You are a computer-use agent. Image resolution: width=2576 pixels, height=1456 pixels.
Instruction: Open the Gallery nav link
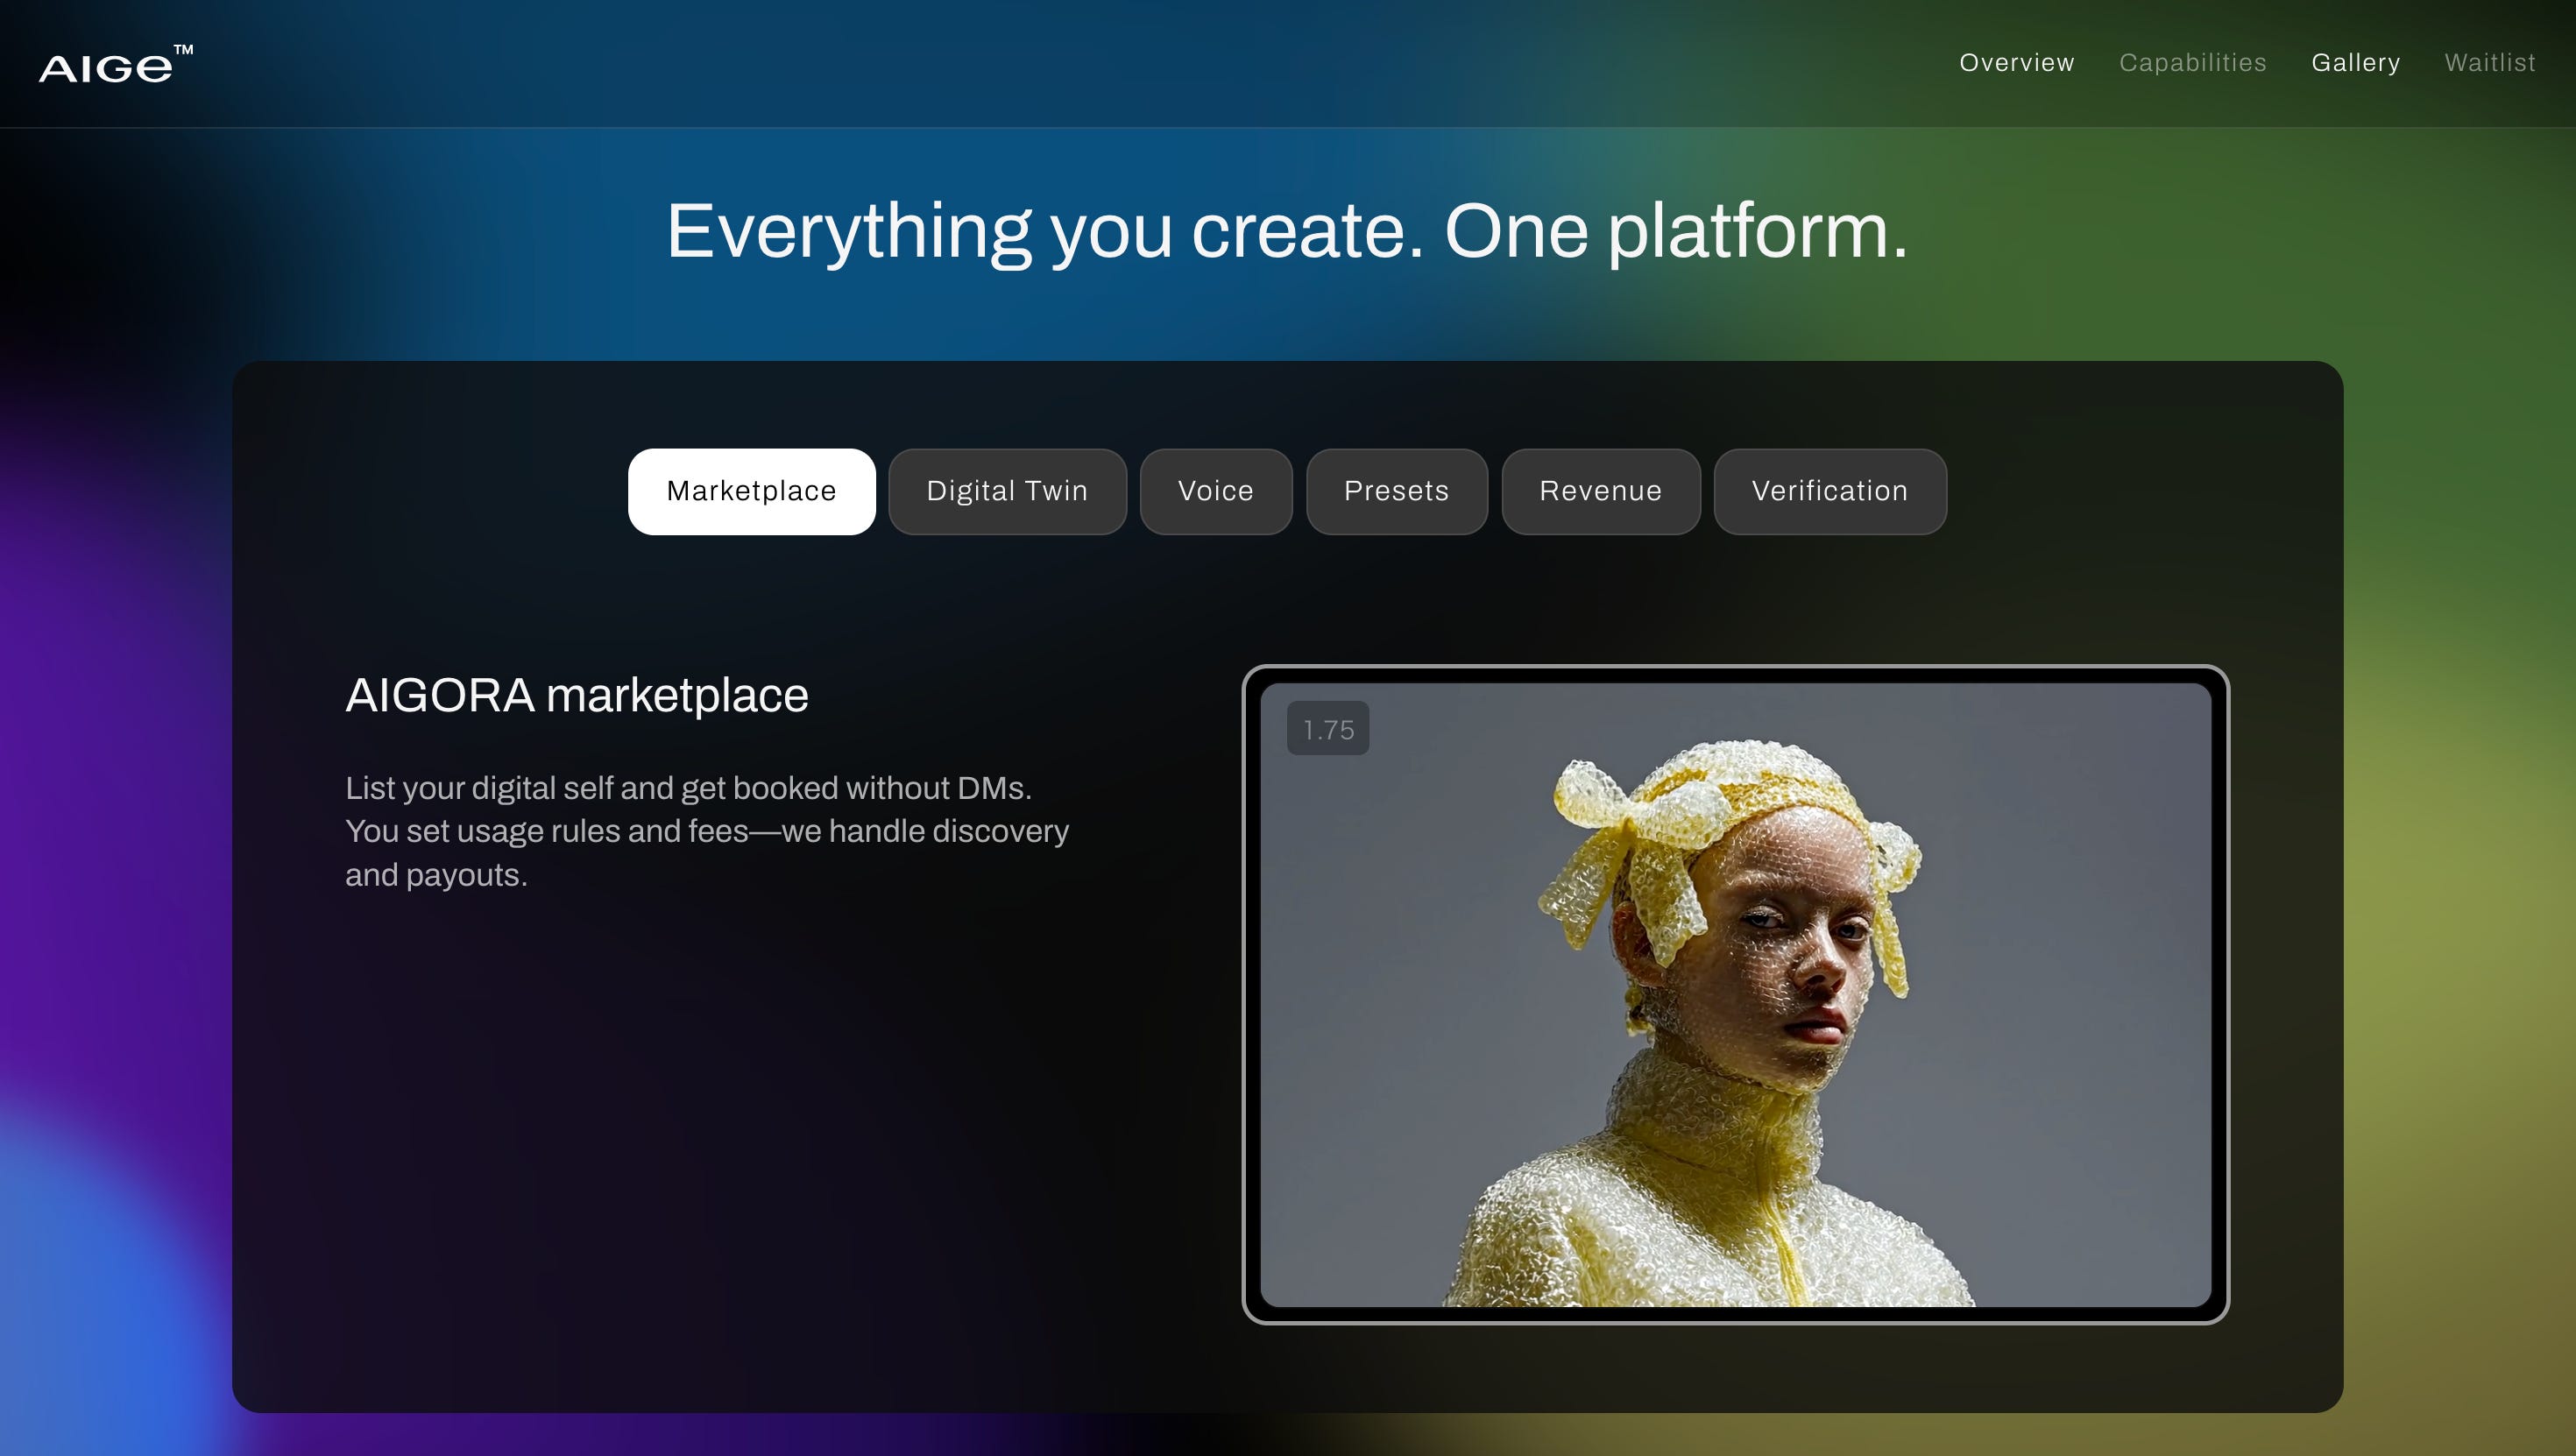pos(2355,63)
